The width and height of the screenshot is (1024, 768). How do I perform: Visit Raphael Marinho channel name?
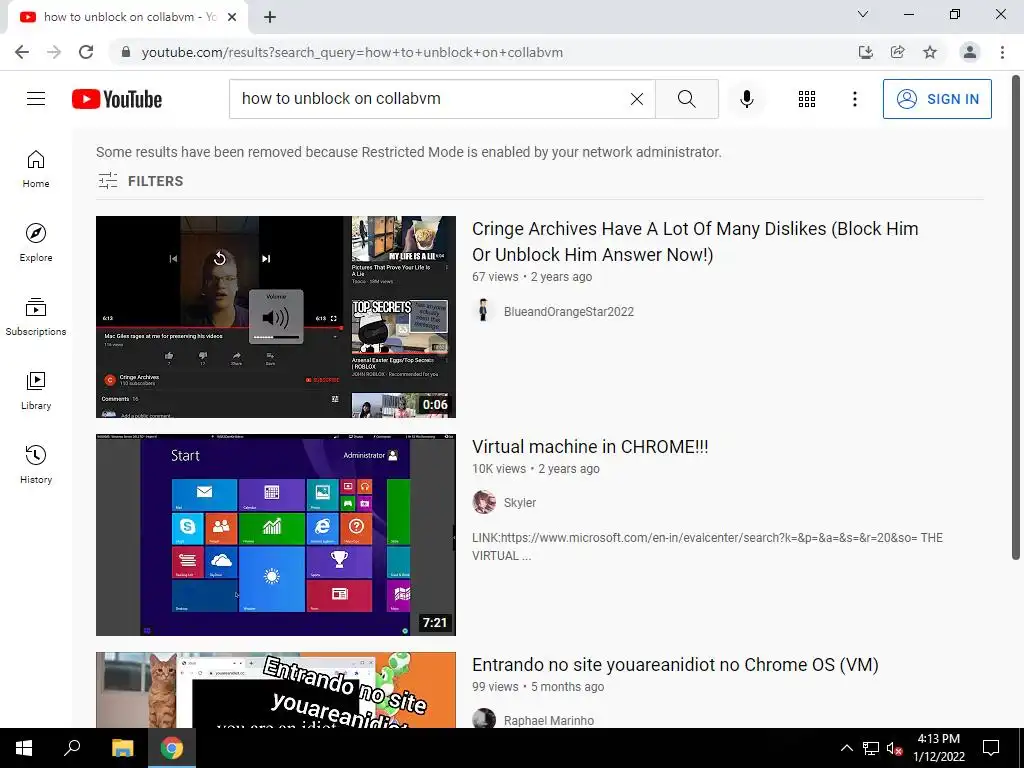coord(549,720)
